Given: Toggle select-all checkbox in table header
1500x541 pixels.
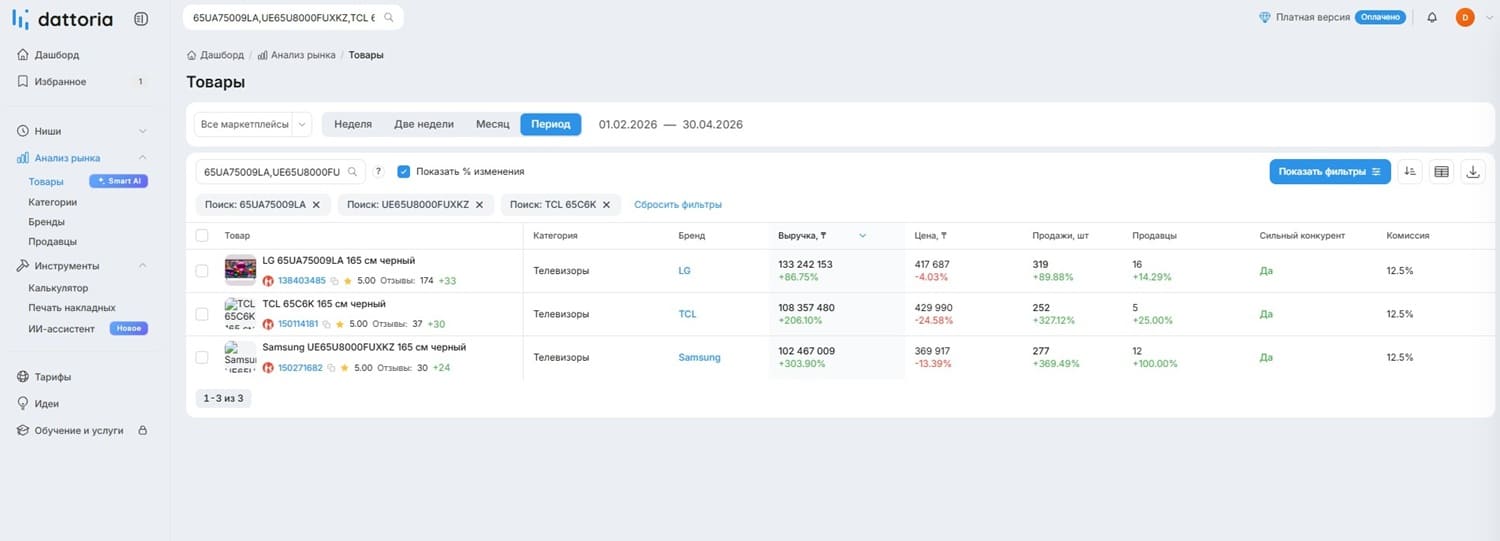Looking at the screenshot, I should (x=202, y=236).
